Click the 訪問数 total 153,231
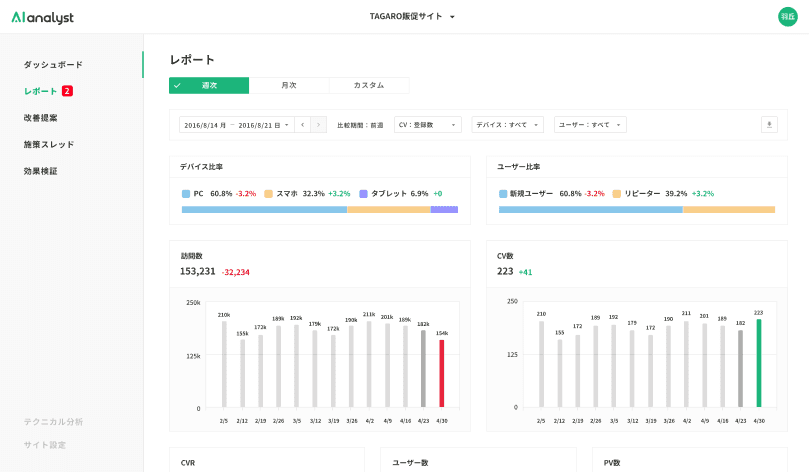The height and width of the screenshot is (472, 809). point(198,271)
